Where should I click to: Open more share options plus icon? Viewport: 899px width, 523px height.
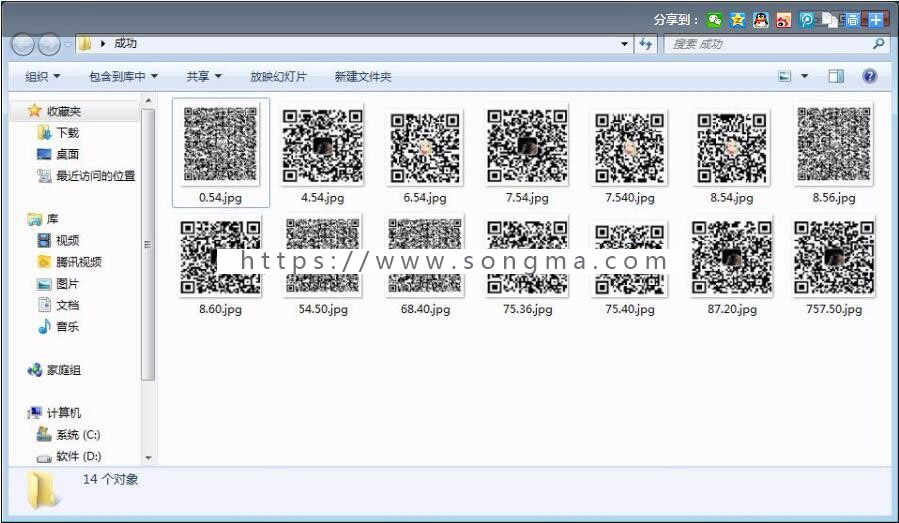point(875,21)
